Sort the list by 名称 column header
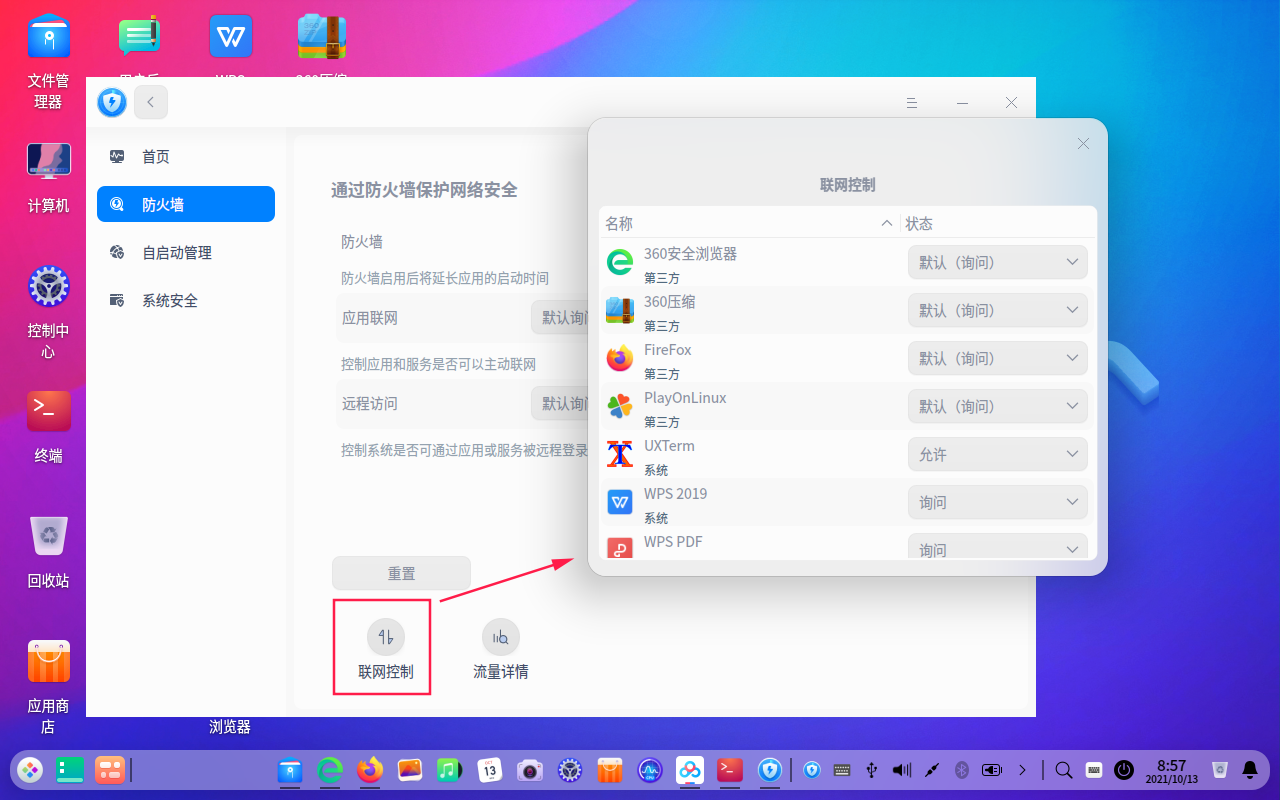1280x800 pixels. point(750,223)
